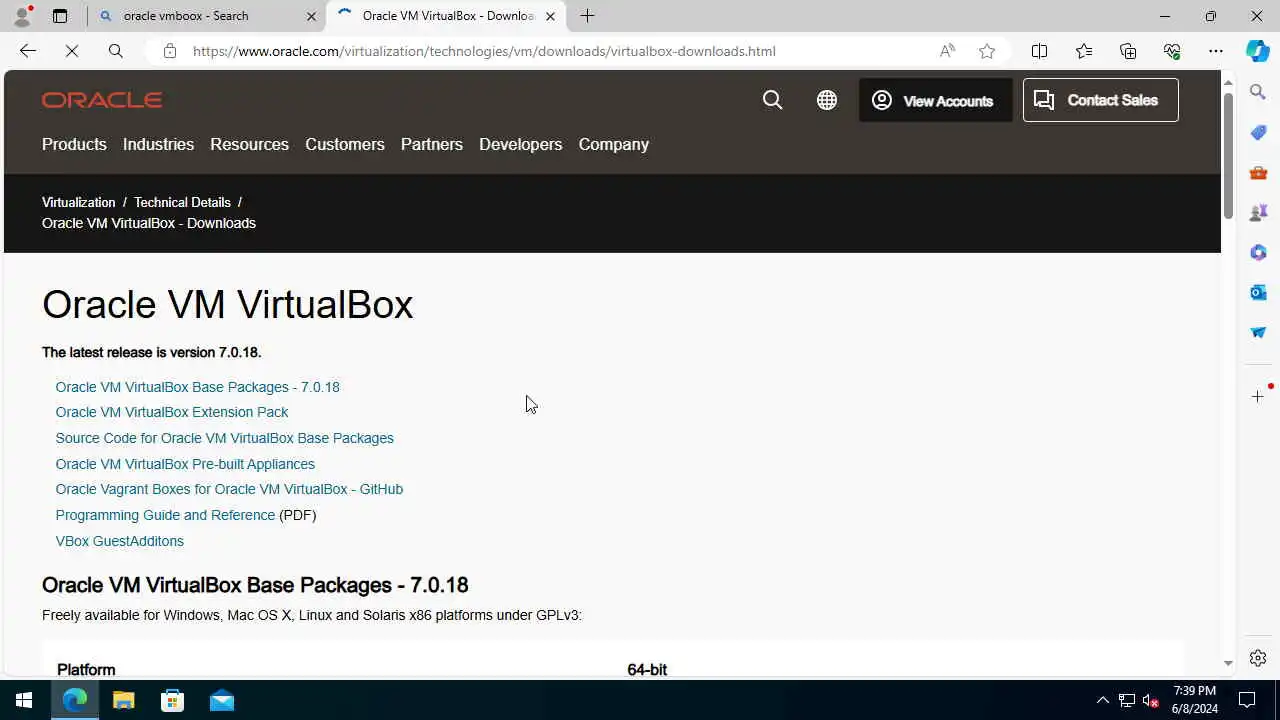Click View Accounts button
The image size is (1280, 720).
[x=936, y=100]
